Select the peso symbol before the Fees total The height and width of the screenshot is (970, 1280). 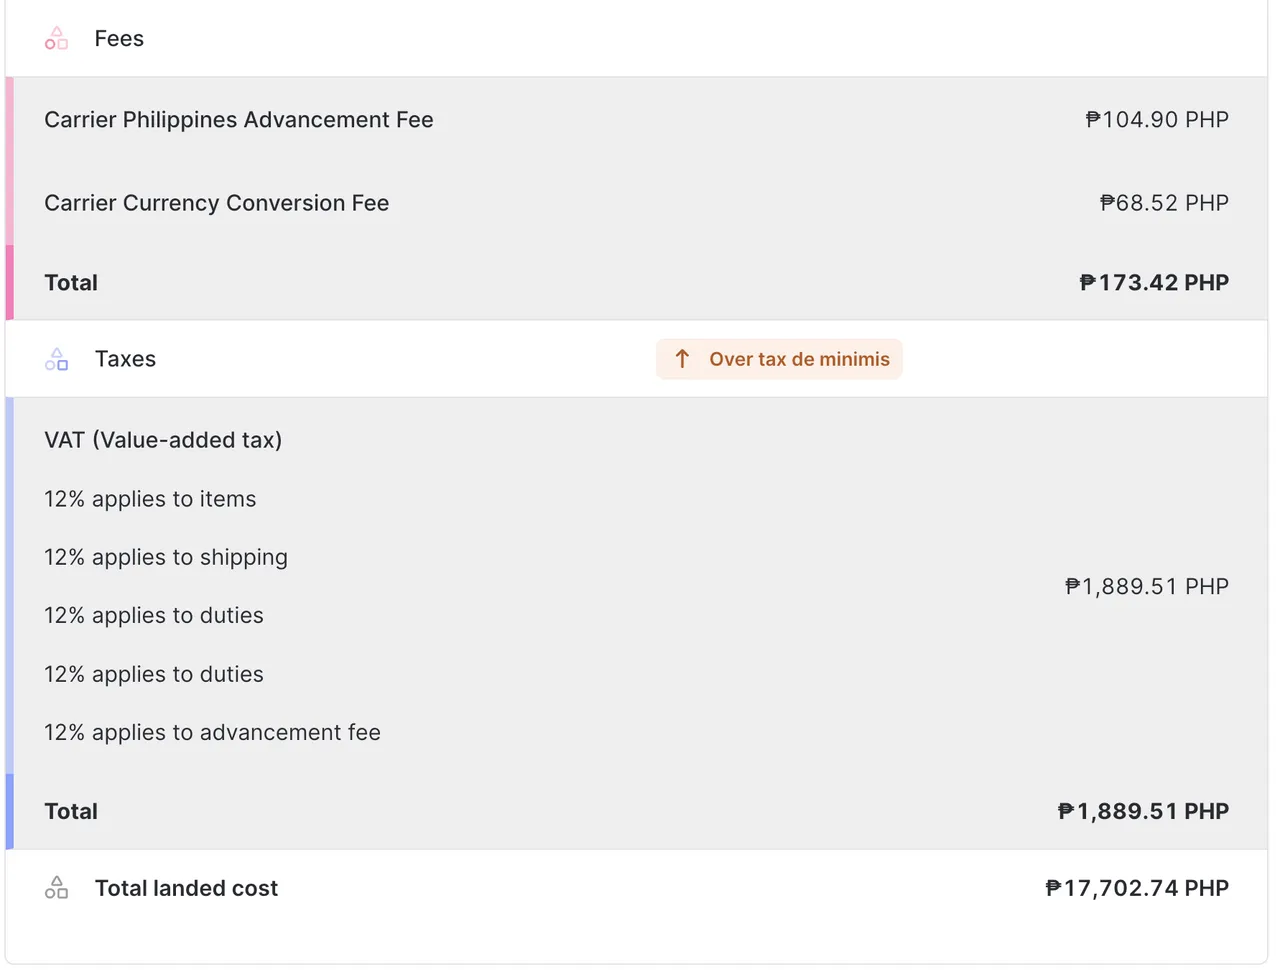(1087, 282)
